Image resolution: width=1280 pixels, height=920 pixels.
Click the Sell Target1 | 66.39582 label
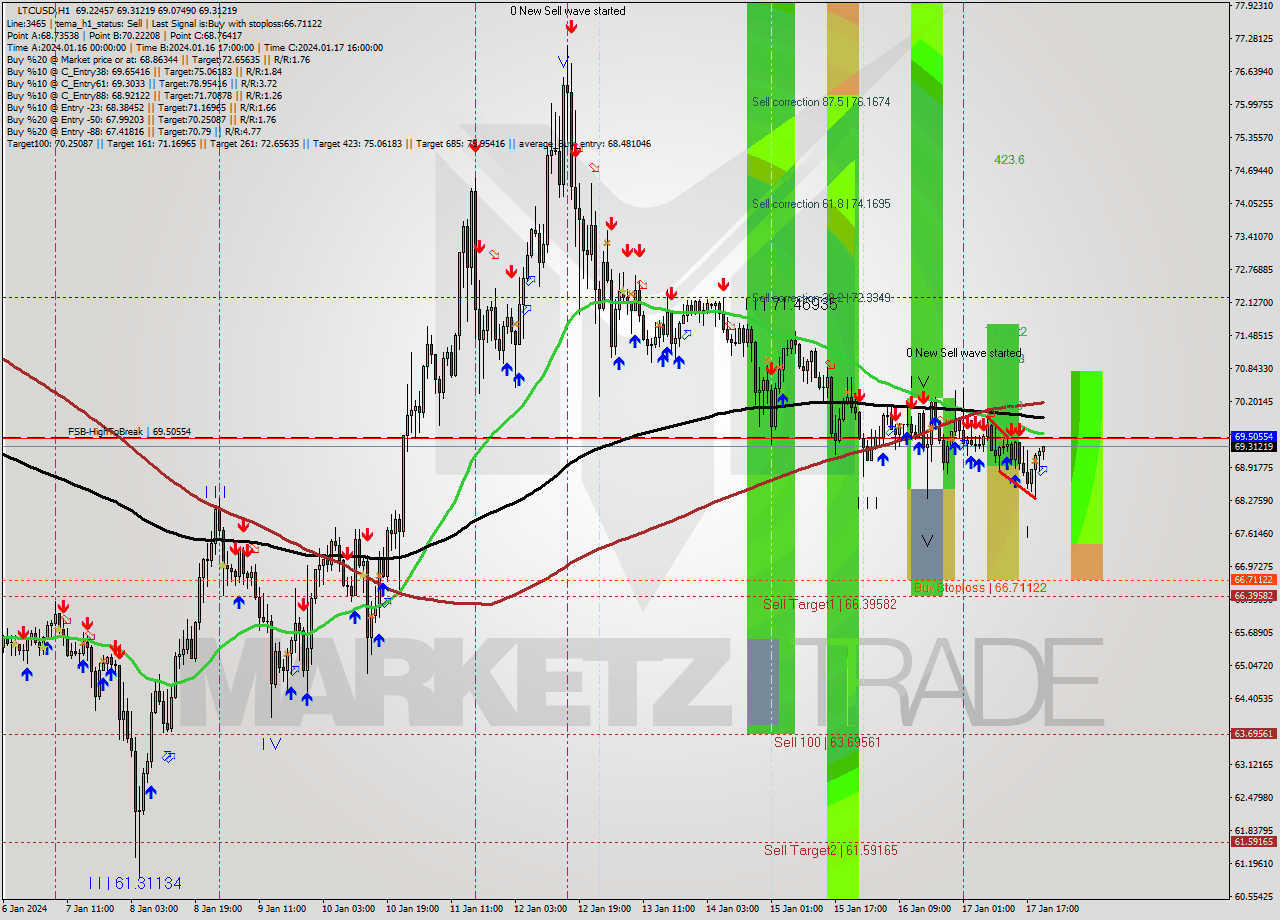[830, 605]
